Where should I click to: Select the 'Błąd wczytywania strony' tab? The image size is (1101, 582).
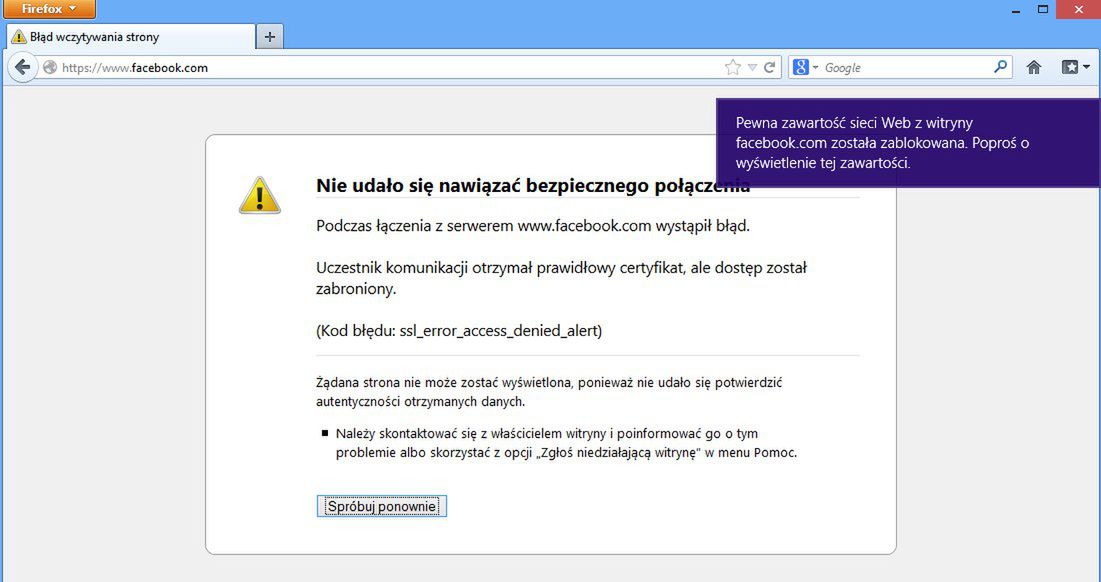(x=131, y=37)
